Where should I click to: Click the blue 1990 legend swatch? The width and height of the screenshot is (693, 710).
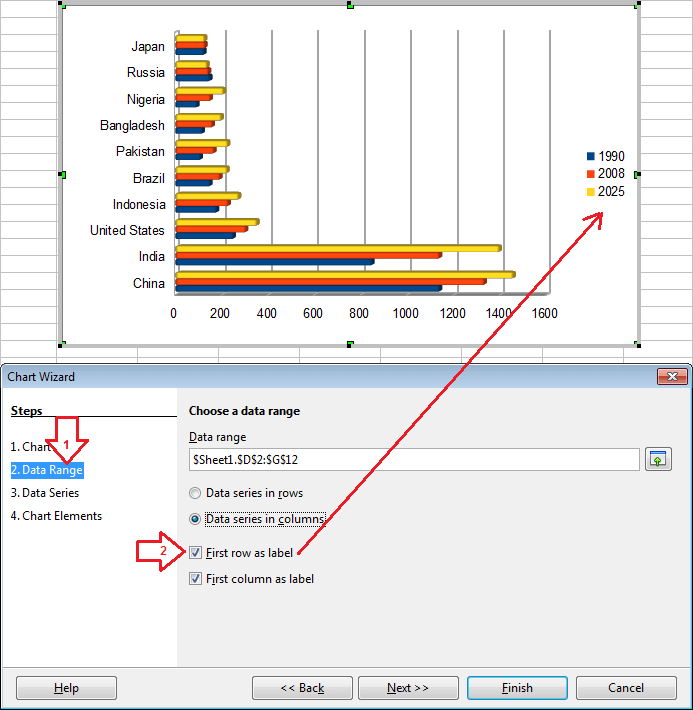[590, 156]
